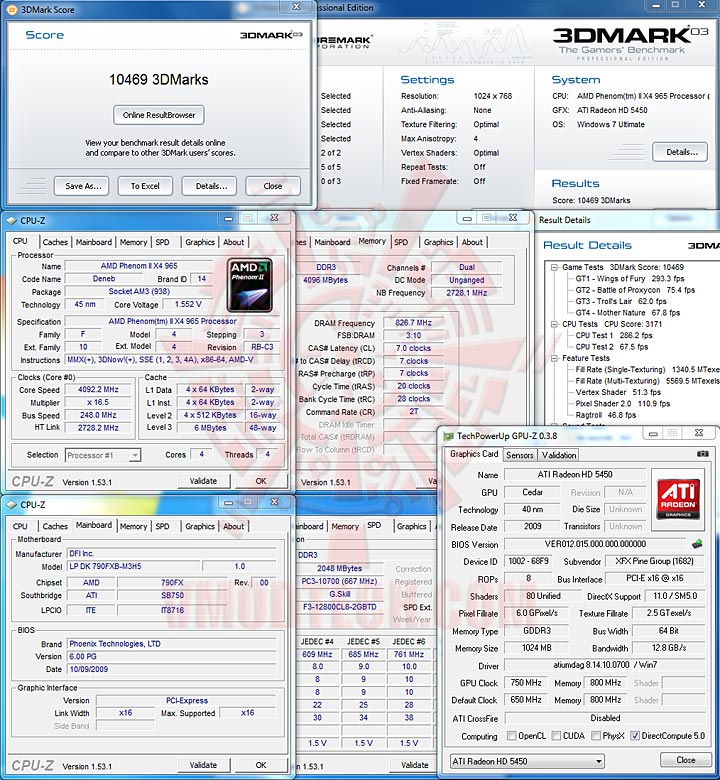Screen dimensions: 720x780
Task: Click the To Excel button
Action: tap(145, 186)
